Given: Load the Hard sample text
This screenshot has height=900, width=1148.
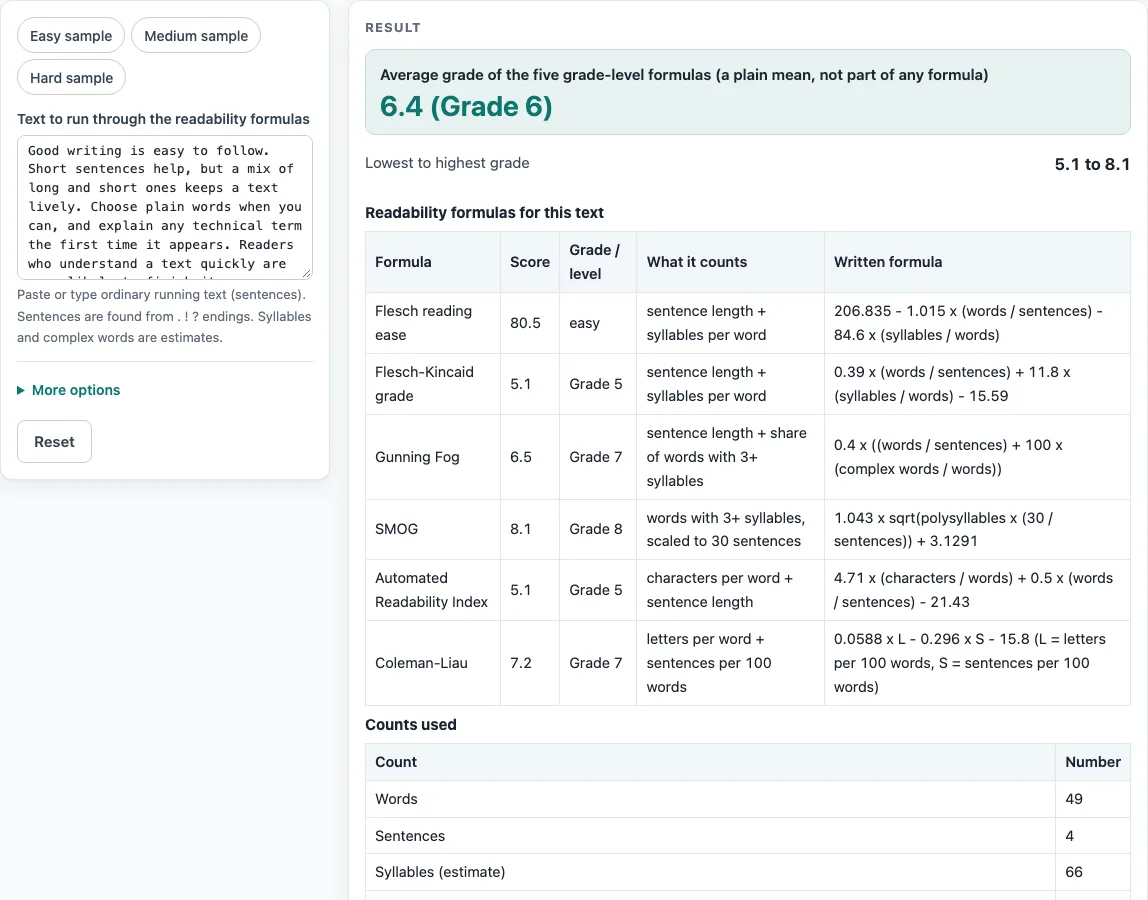Looking at the screenshot, I should pos(71,78).
